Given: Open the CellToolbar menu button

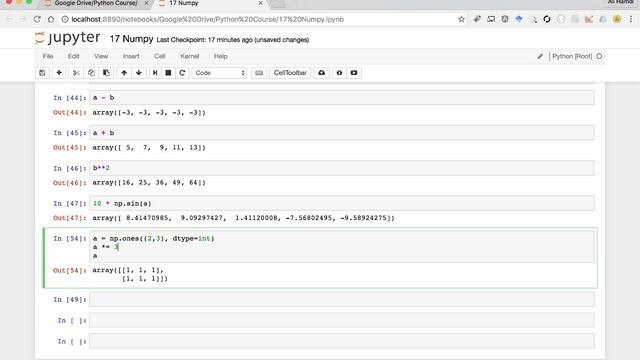Looking at the screenshot, I should (x=290, y=73).
